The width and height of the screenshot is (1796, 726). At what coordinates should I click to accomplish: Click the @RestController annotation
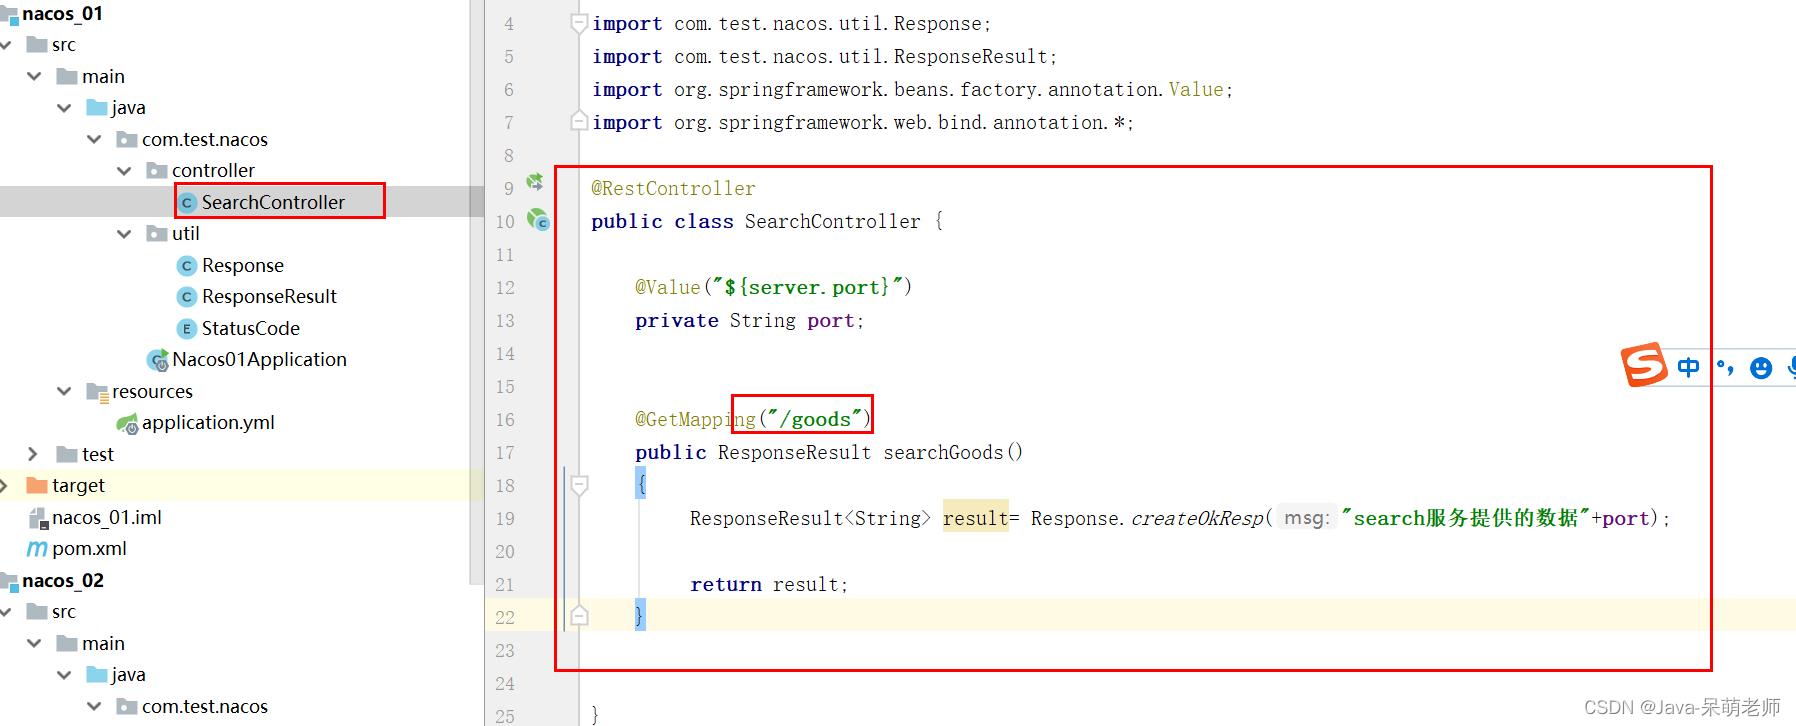(x=673, y=188)
